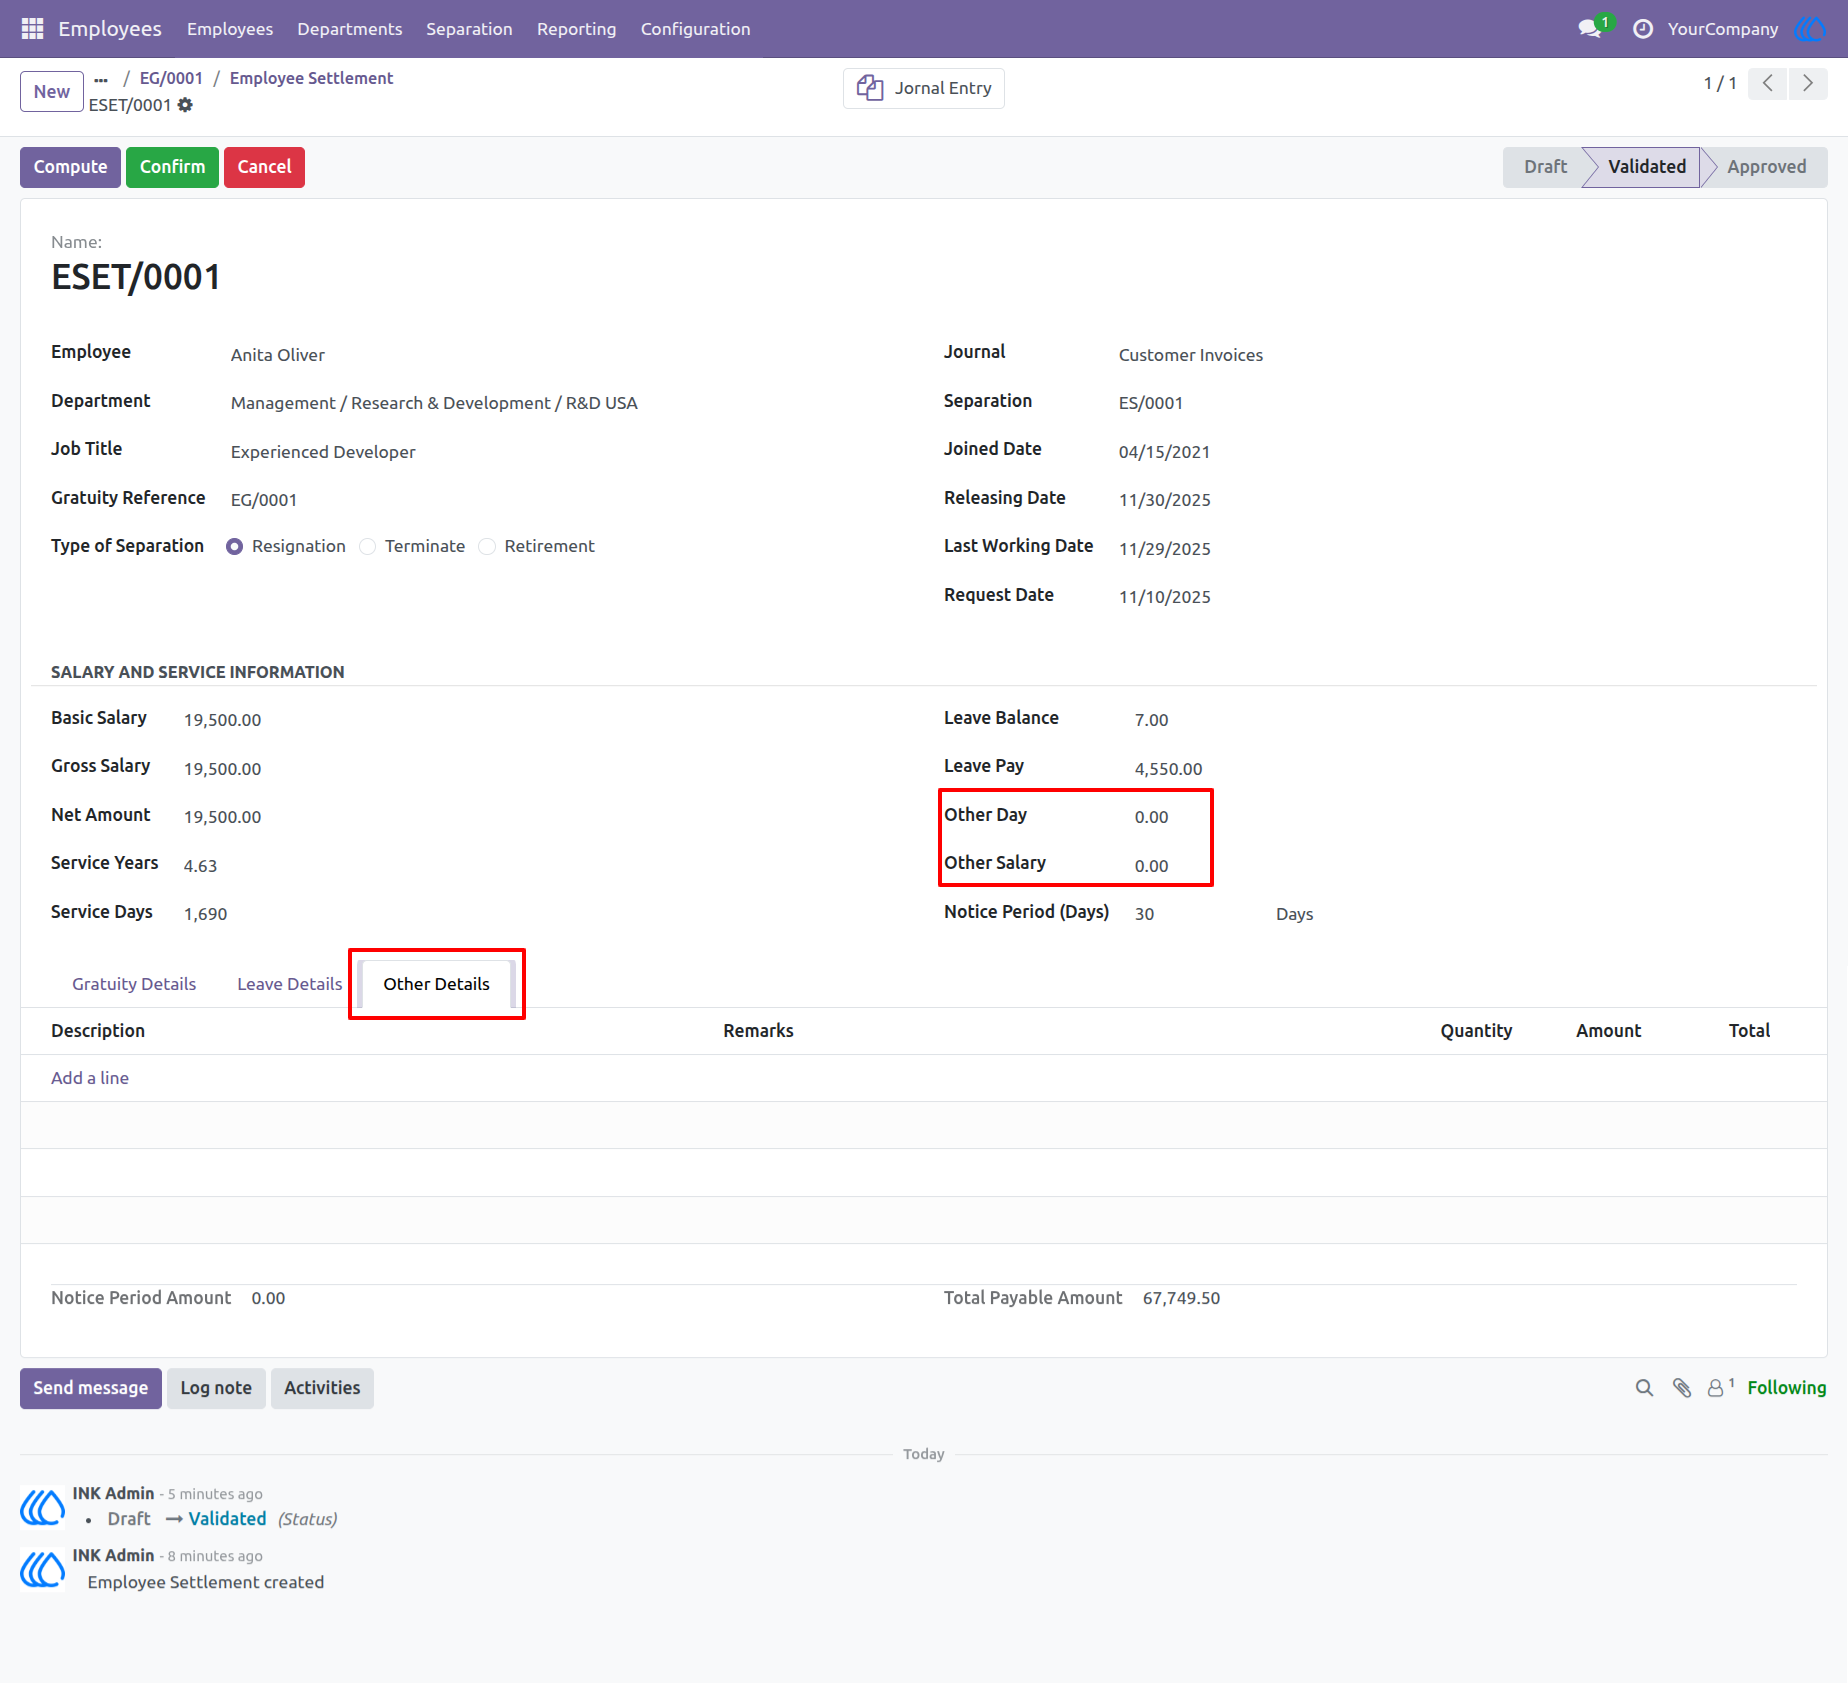Open the breadcrumb ellipsis menu
Screen dimensions: 1848x1686
pos(101,79)
